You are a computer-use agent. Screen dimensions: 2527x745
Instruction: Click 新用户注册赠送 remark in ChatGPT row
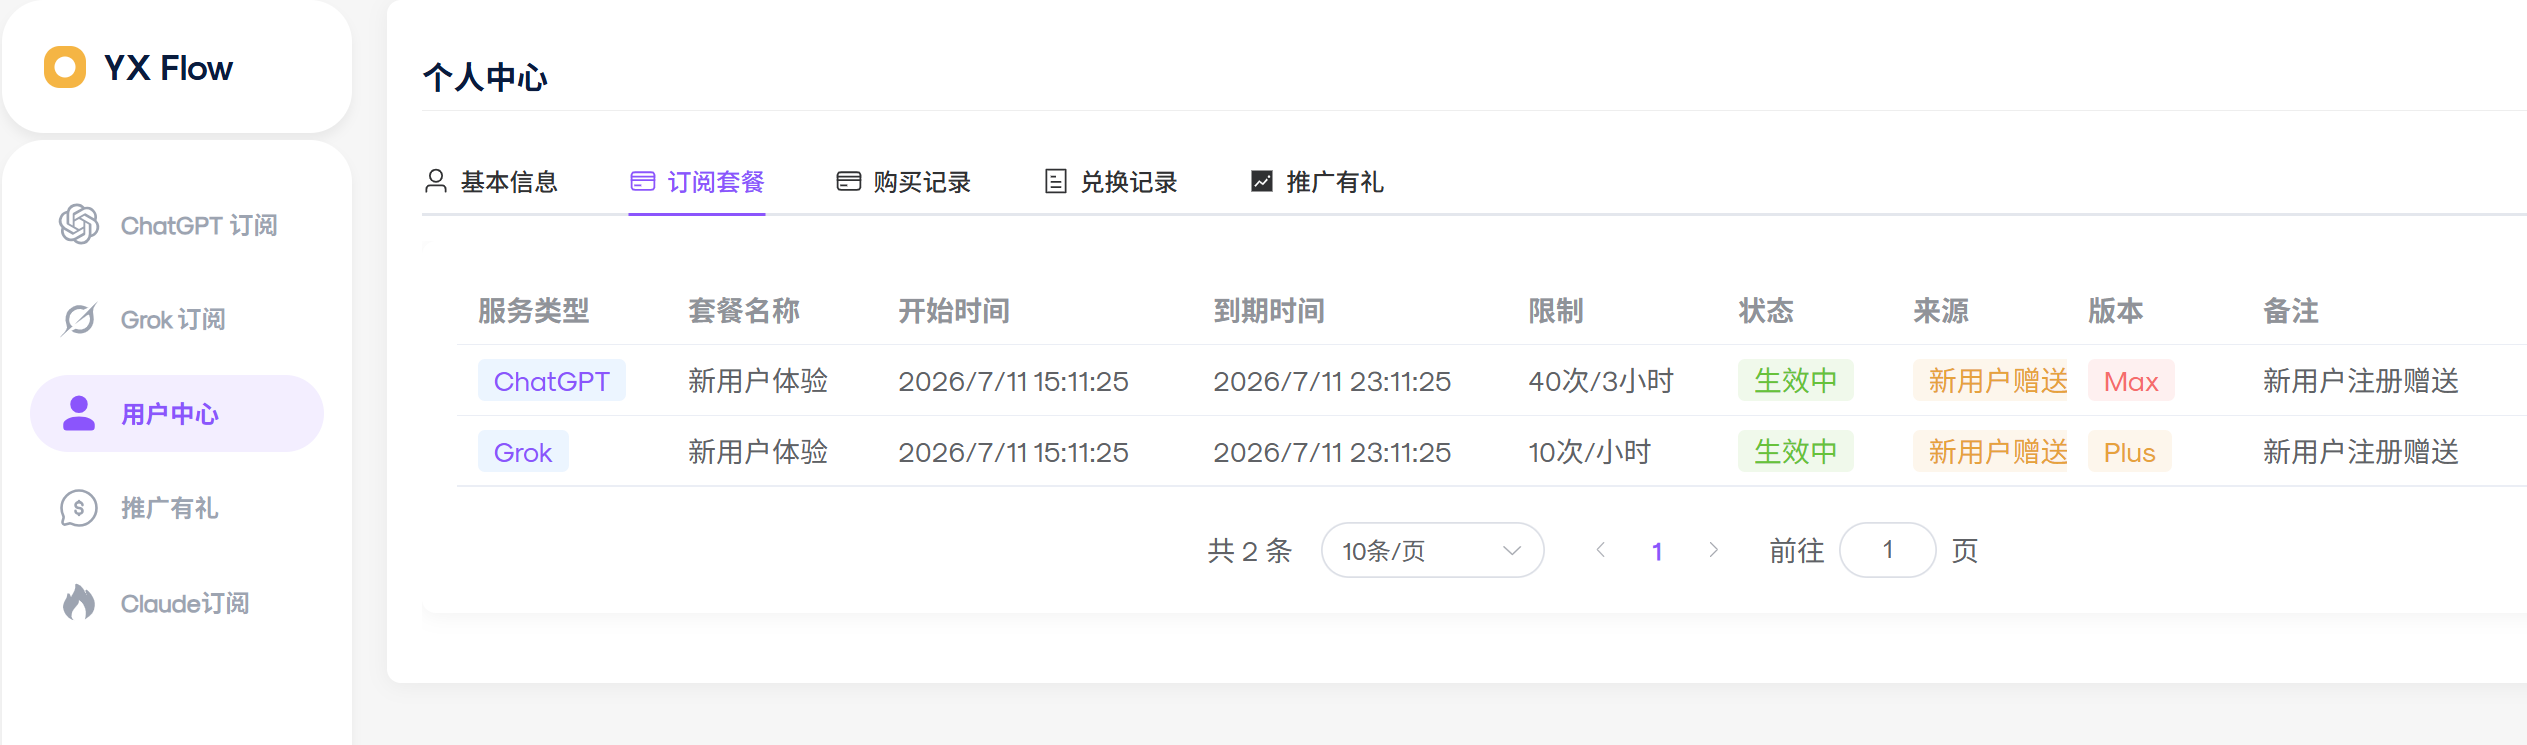click(x=2360, y=381)
